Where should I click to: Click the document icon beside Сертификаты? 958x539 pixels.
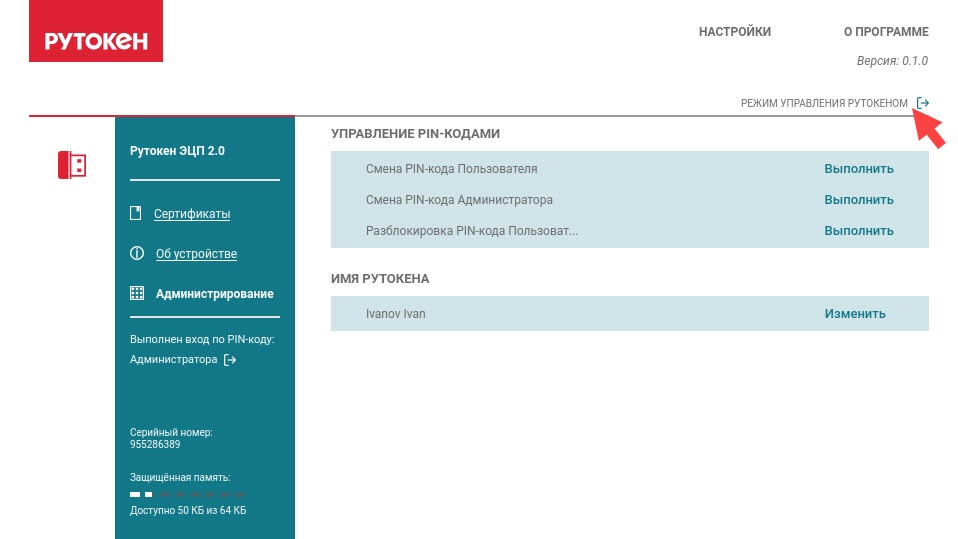click(136, 214)
